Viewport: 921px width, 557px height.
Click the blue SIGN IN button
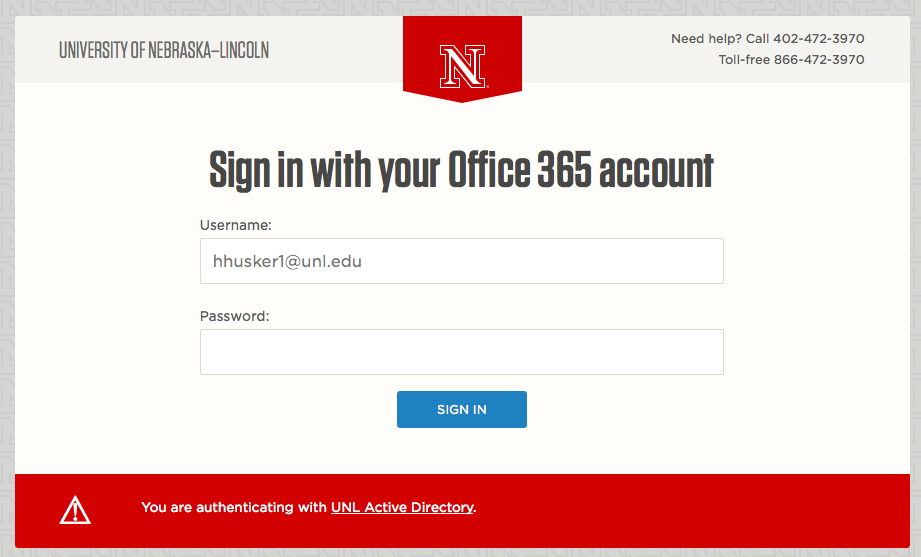pos(462,410)
